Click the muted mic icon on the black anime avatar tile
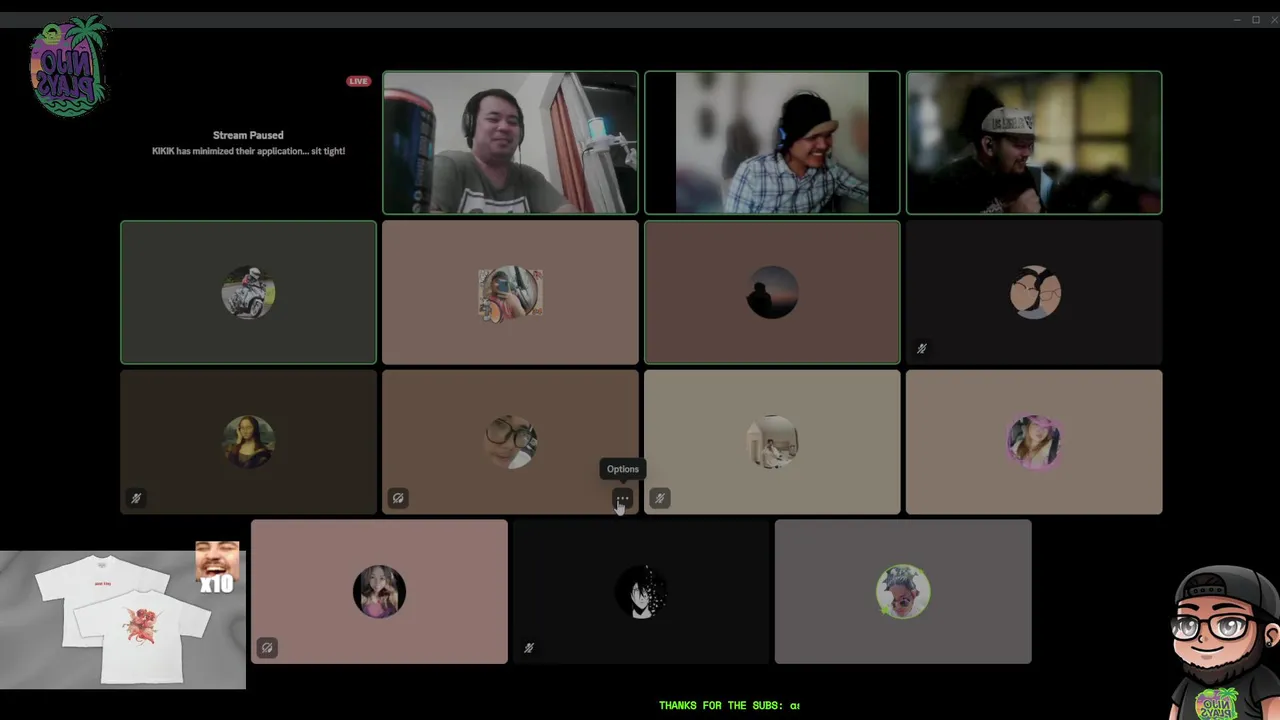This screenshot has width=1280, height=720. coord(529,648)
